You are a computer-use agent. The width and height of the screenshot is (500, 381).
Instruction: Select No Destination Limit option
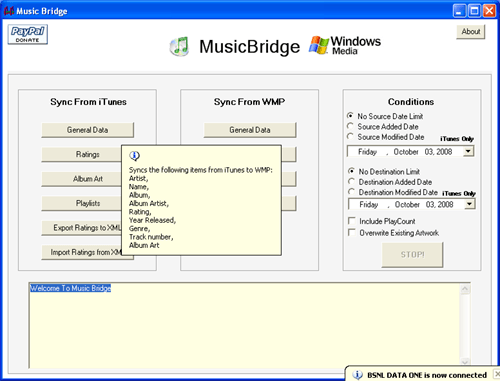384,172
